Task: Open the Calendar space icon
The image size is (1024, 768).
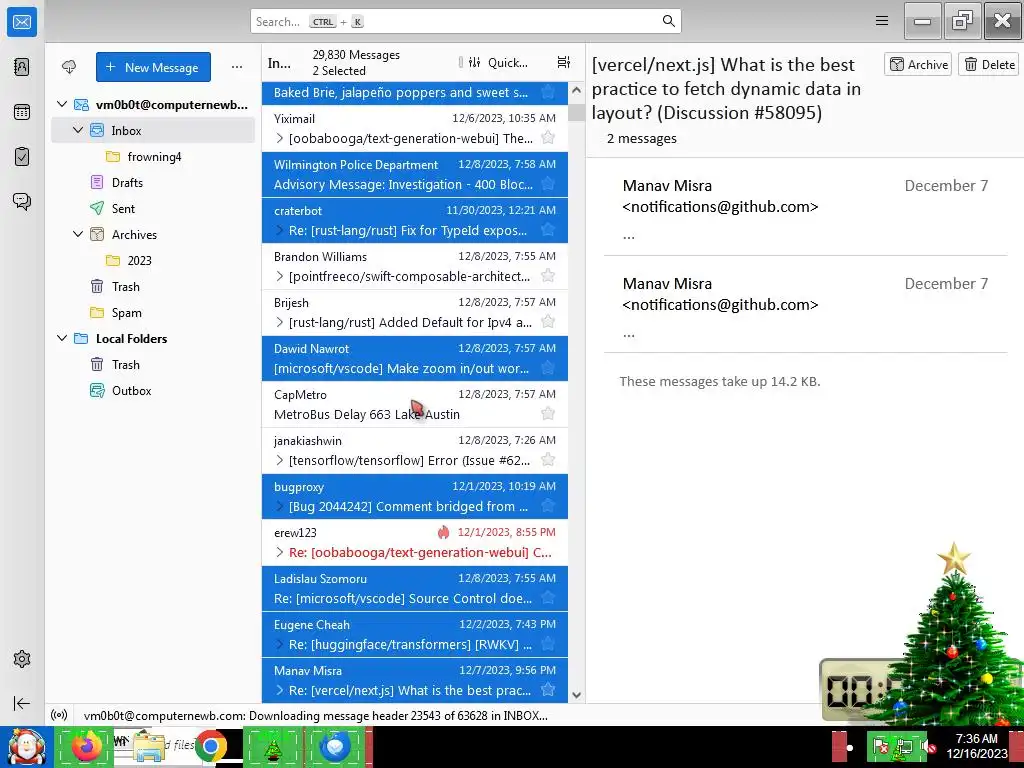Action: point(22,112)
